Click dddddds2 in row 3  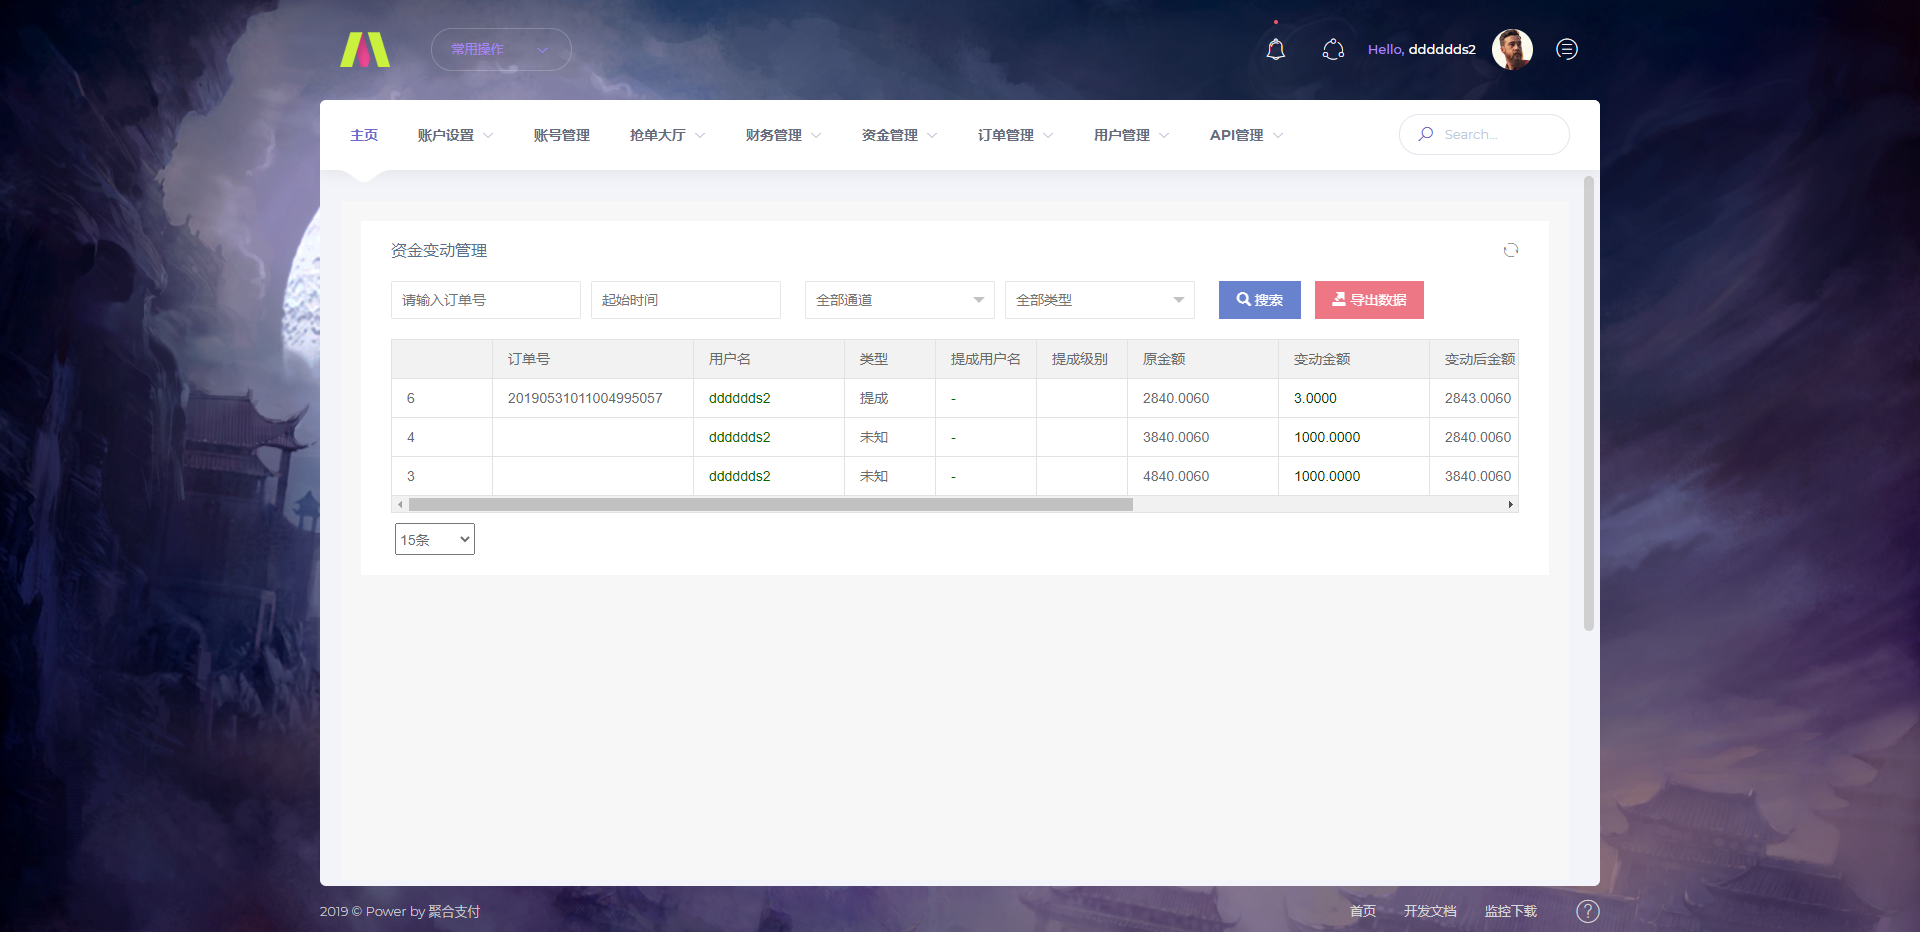pos(740,476)
